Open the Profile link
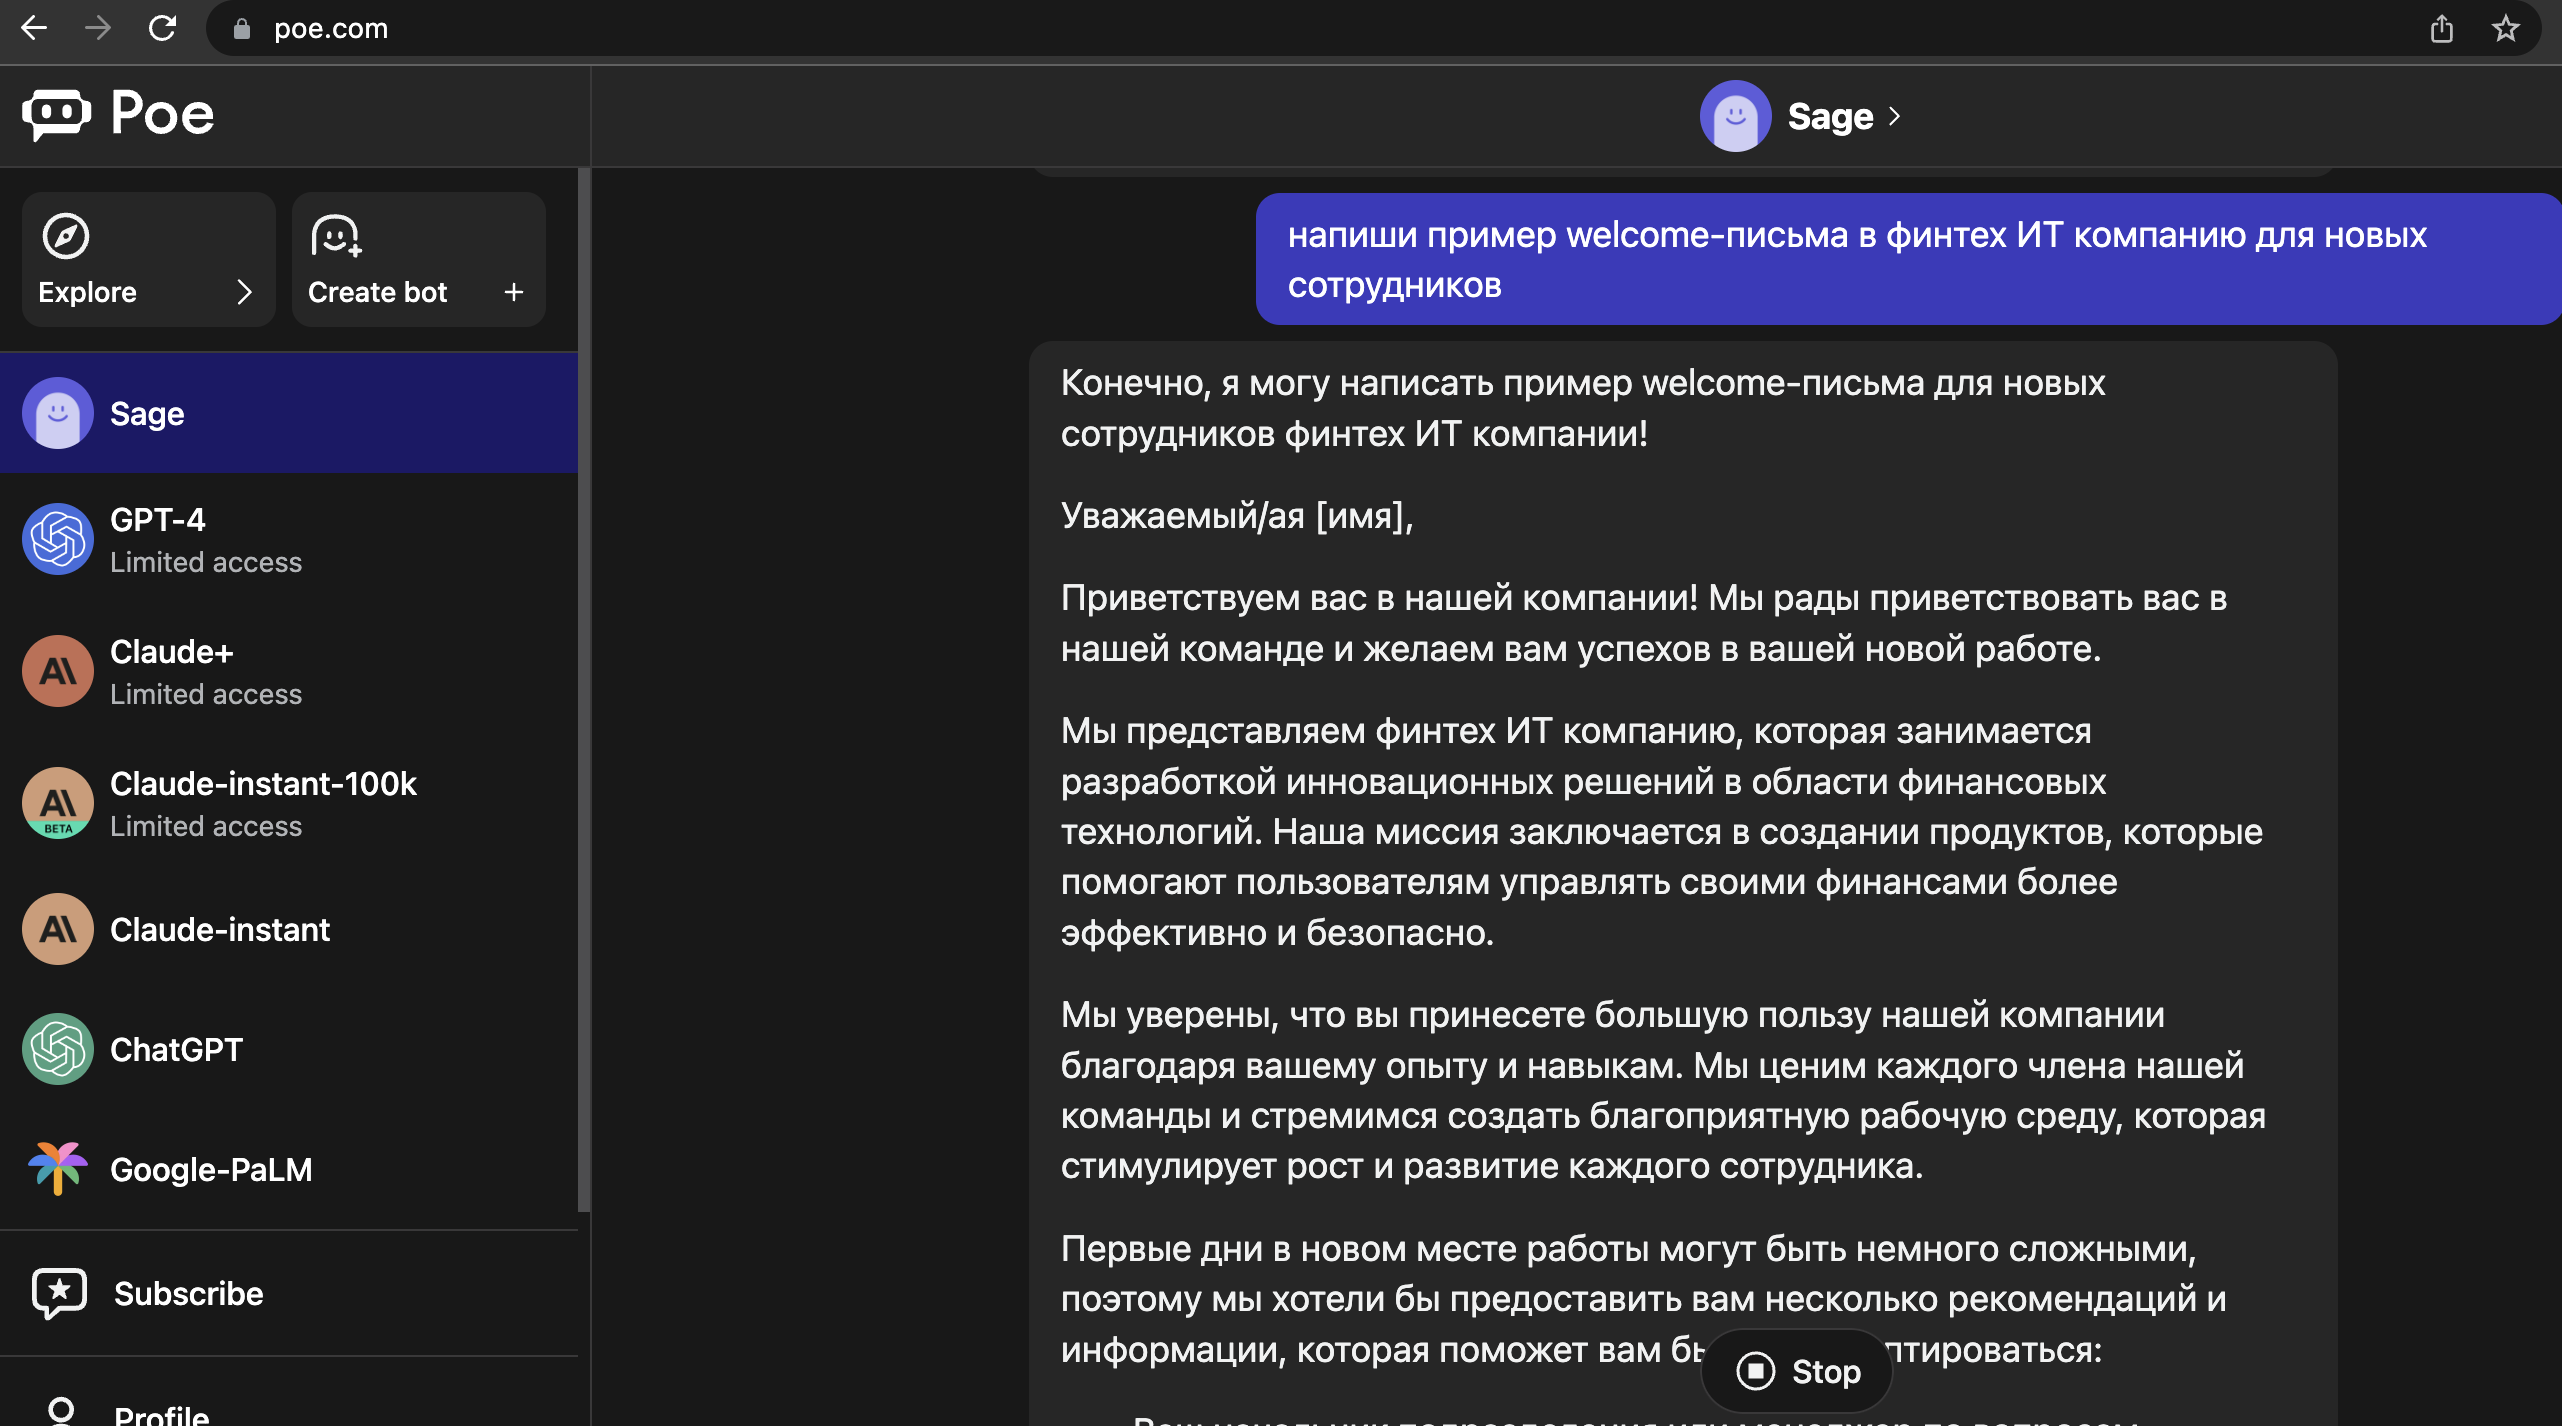Viewport: 2562px width, 1426px height. click(161, 1412)
